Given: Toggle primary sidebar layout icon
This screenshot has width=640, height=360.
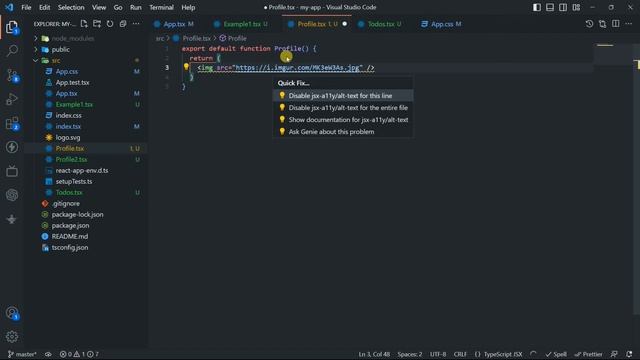Looking at the screenshot, I should click(537, 7).
